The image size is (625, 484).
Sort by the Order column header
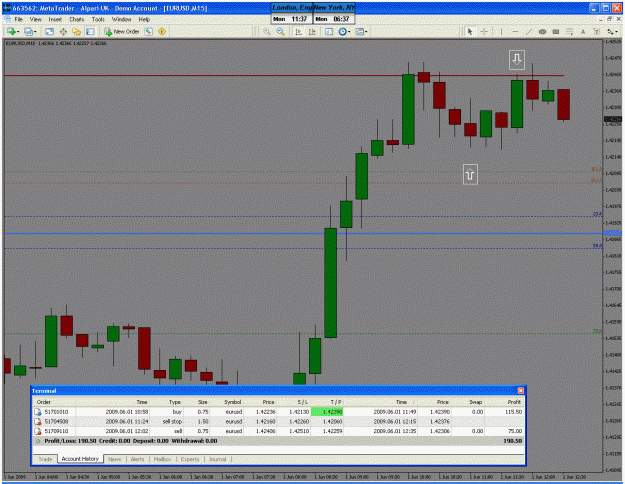[x=44, y=402]
